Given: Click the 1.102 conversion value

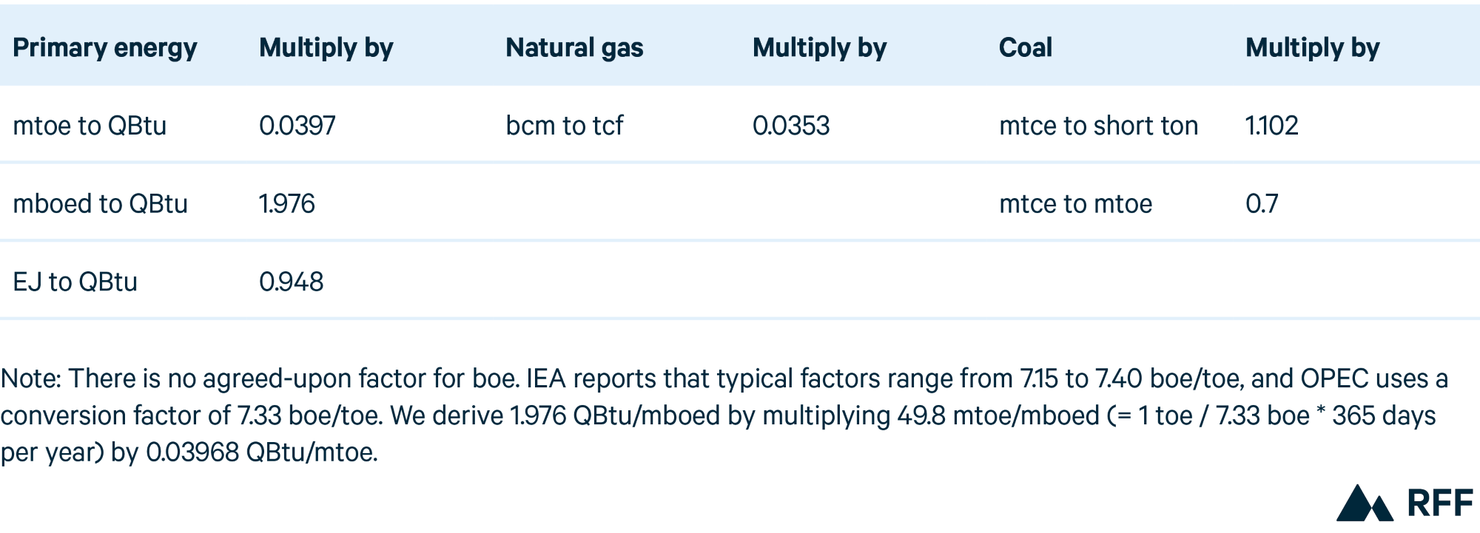Looking at the screenshot, I should click(x=1272, y=126).
